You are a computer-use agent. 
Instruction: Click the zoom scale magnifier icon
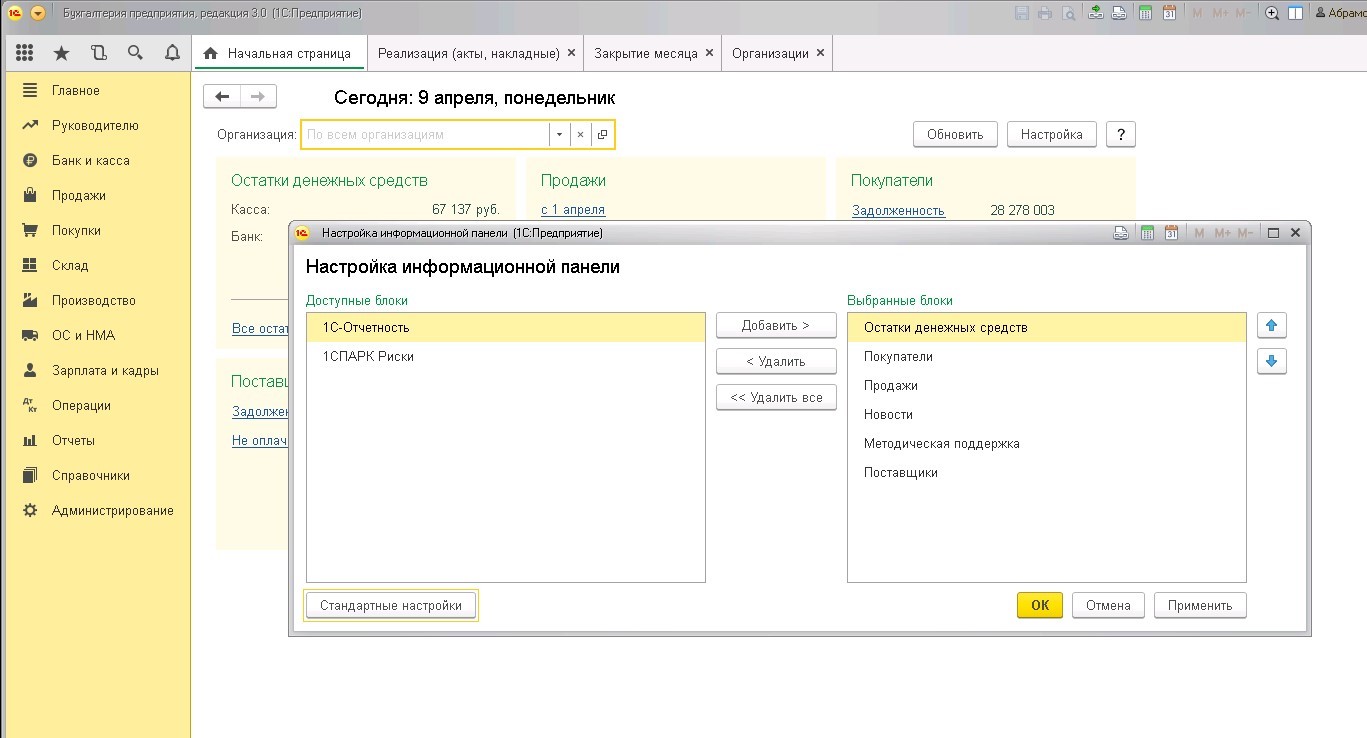pos(1272,13)
